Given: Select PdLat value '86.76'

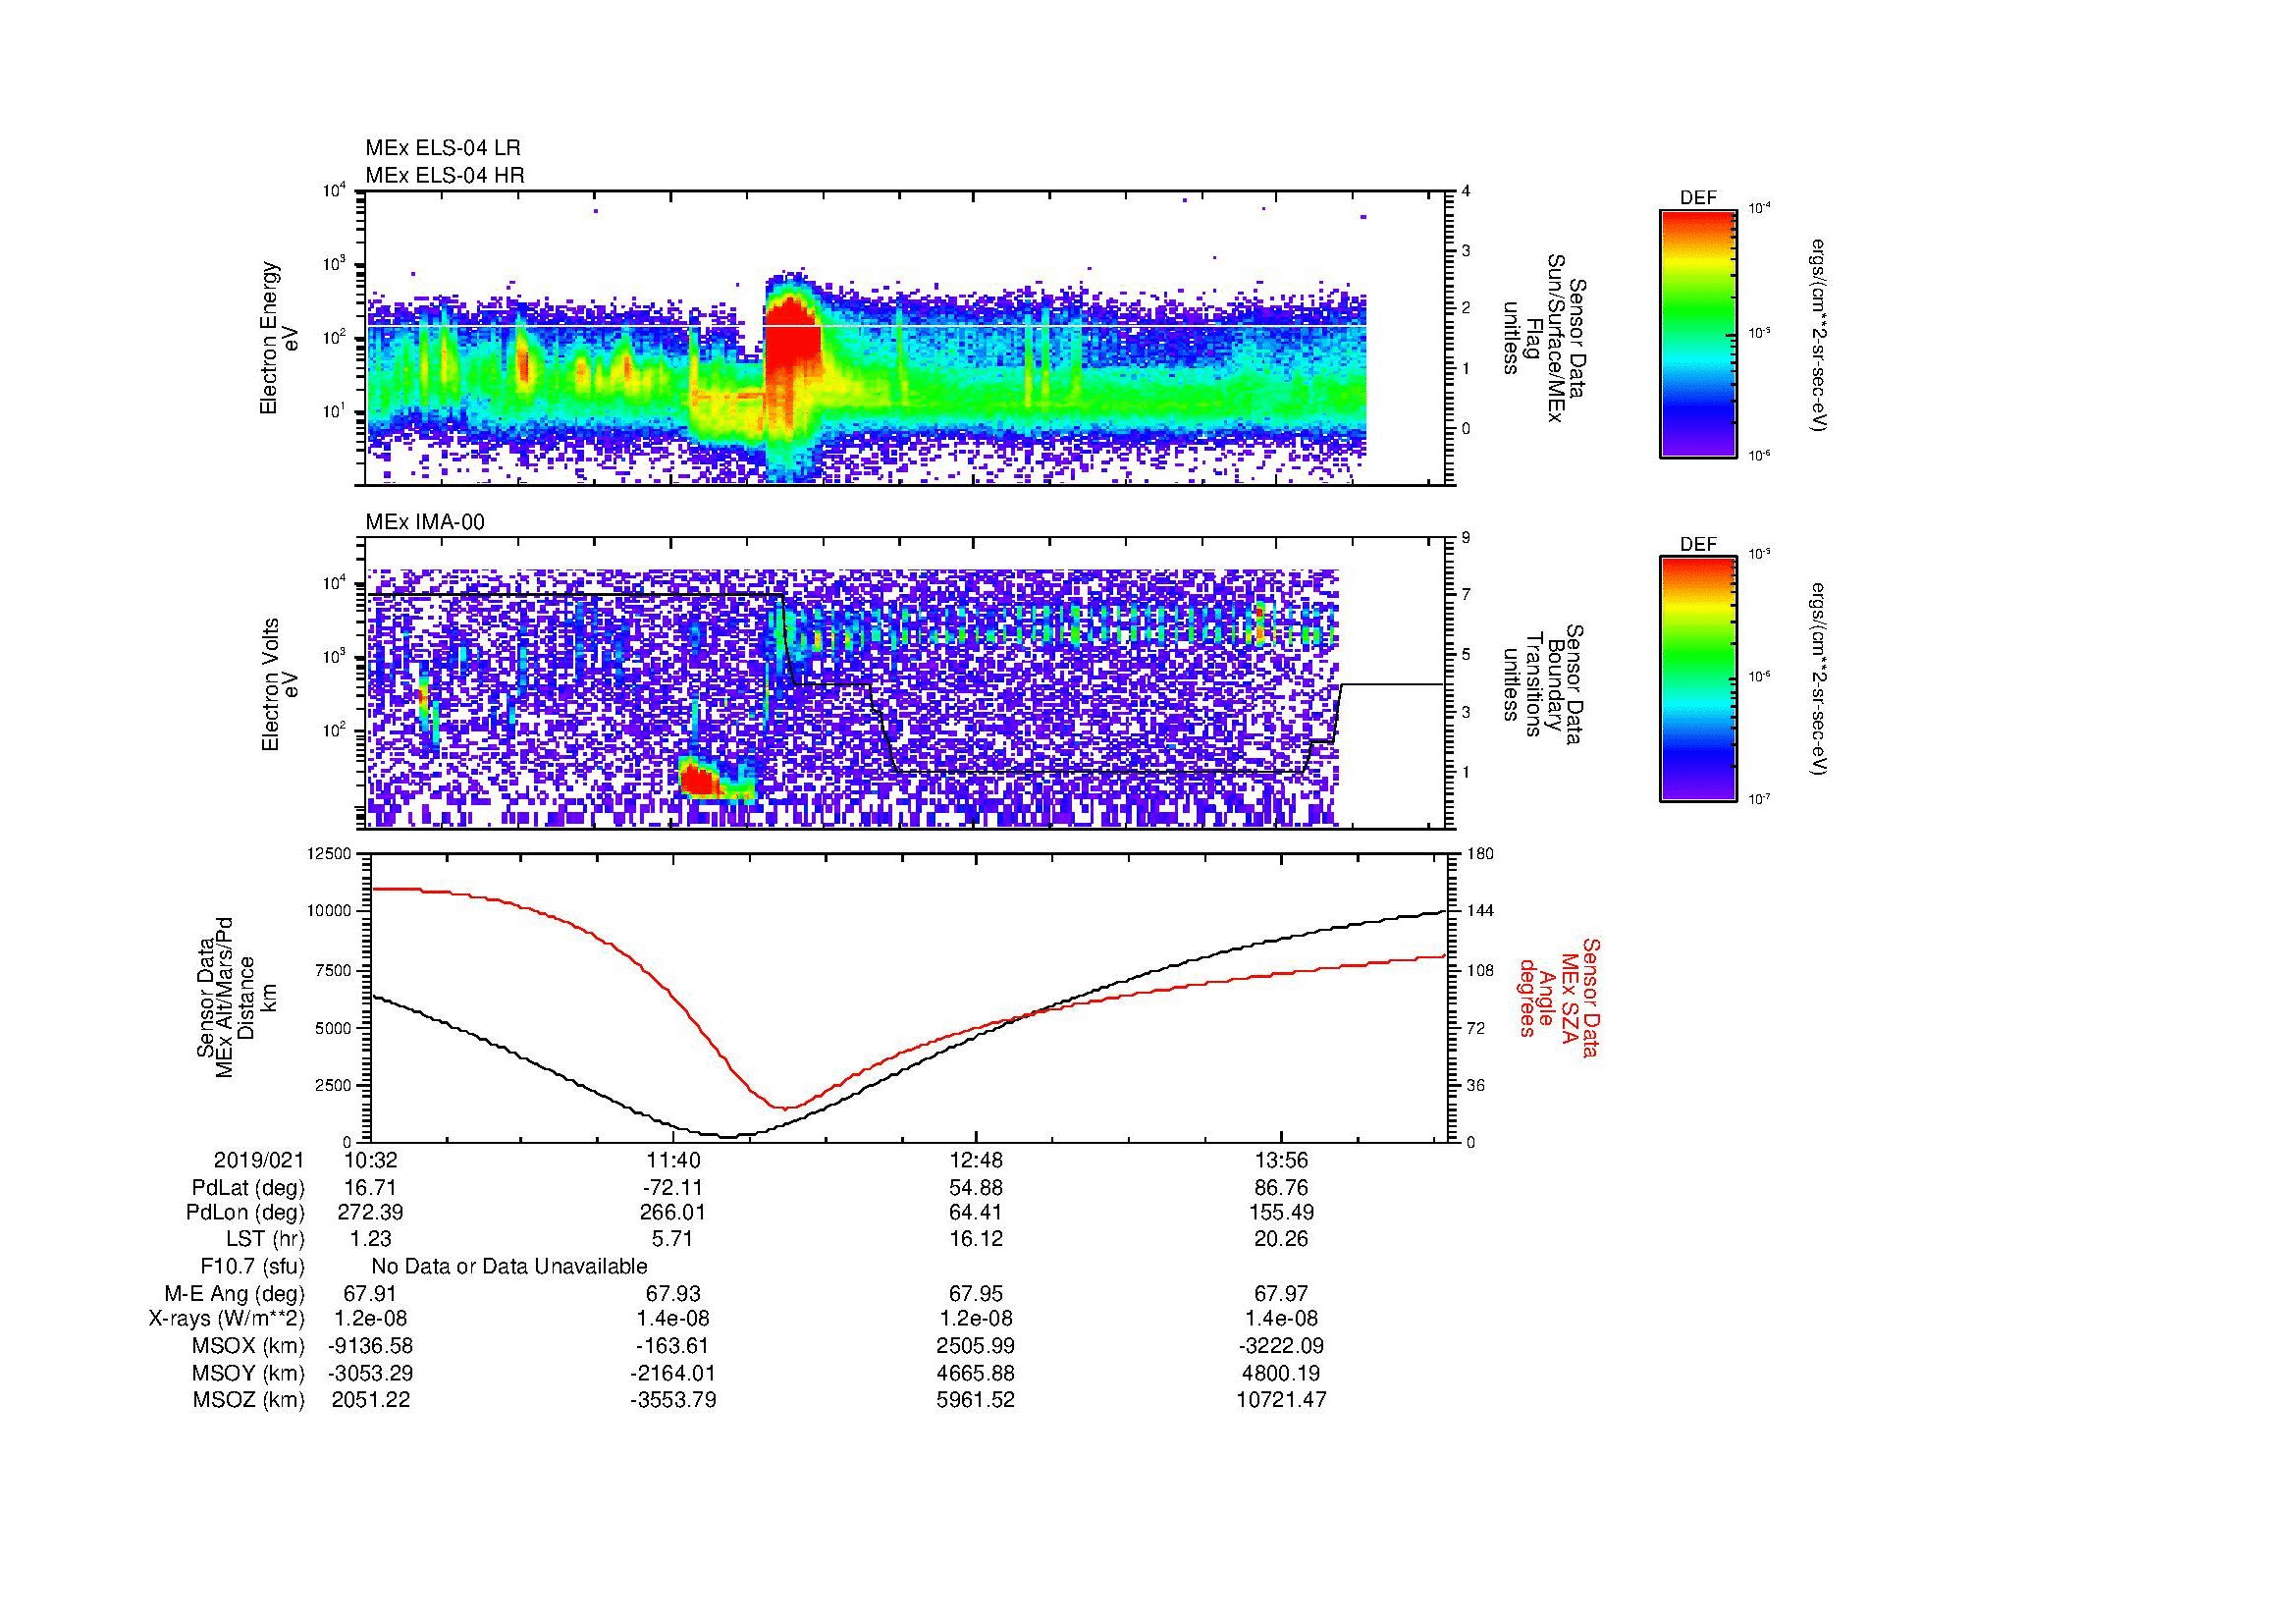Looking at the screenshot, I should pos(1281,1188).
